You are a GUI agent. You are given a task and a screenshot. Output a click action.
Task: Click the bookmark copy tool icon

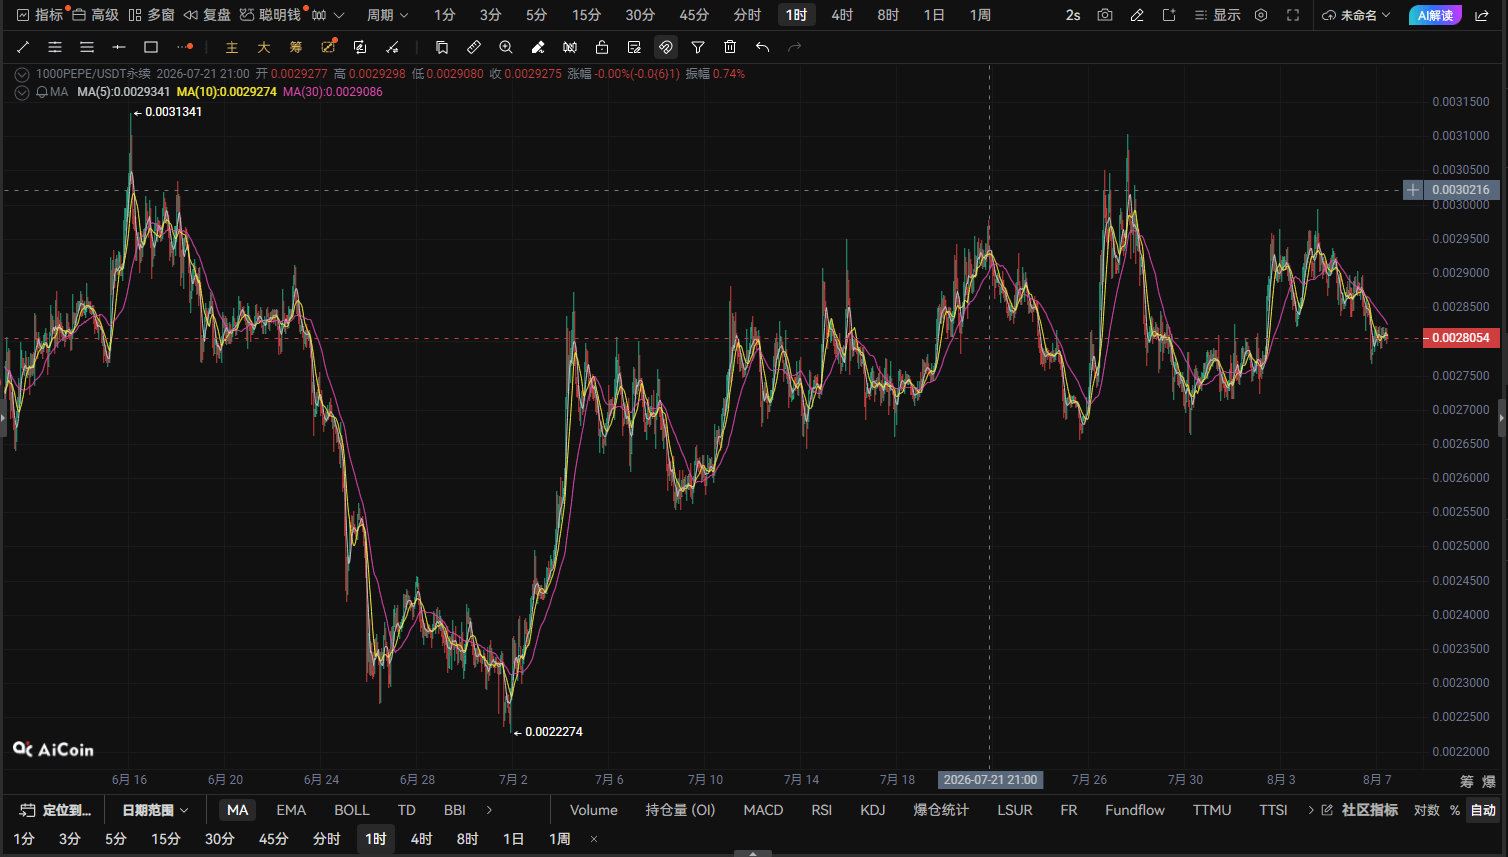[442, 47]
